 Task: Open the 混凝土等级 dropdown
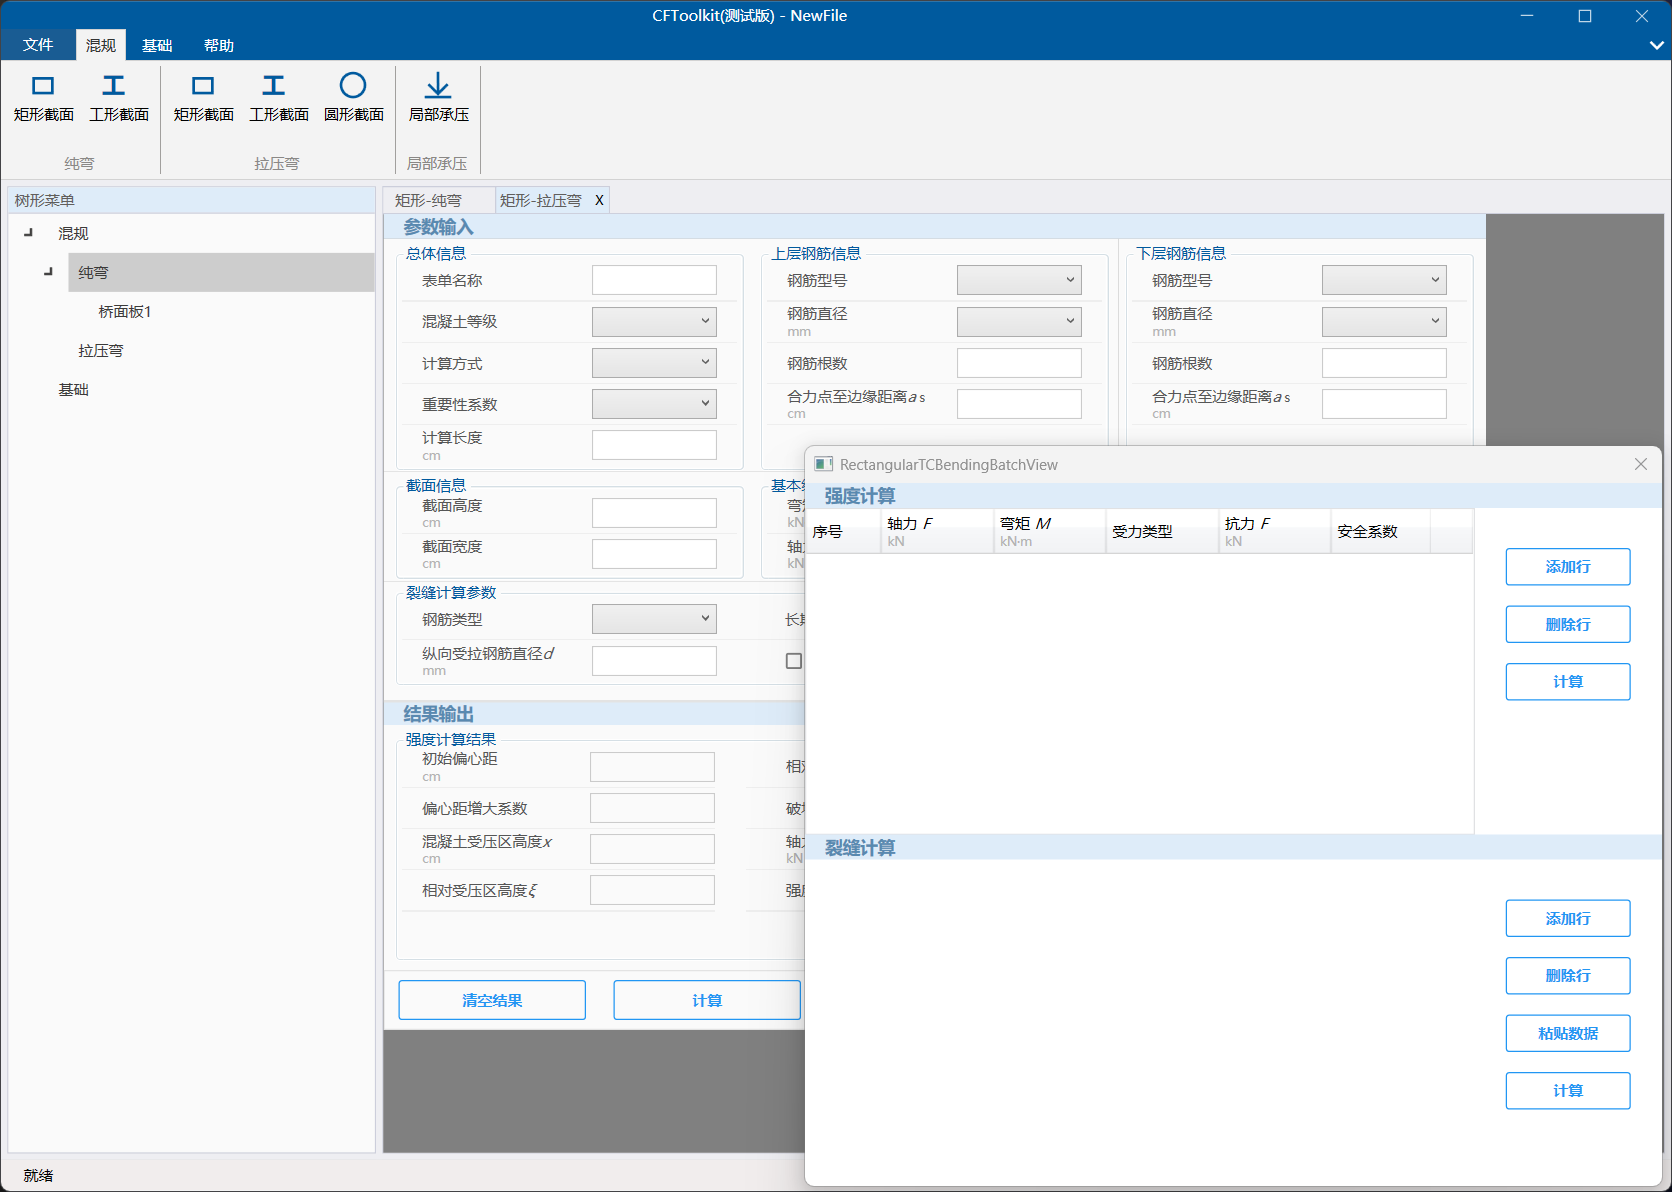coord(654,321)
